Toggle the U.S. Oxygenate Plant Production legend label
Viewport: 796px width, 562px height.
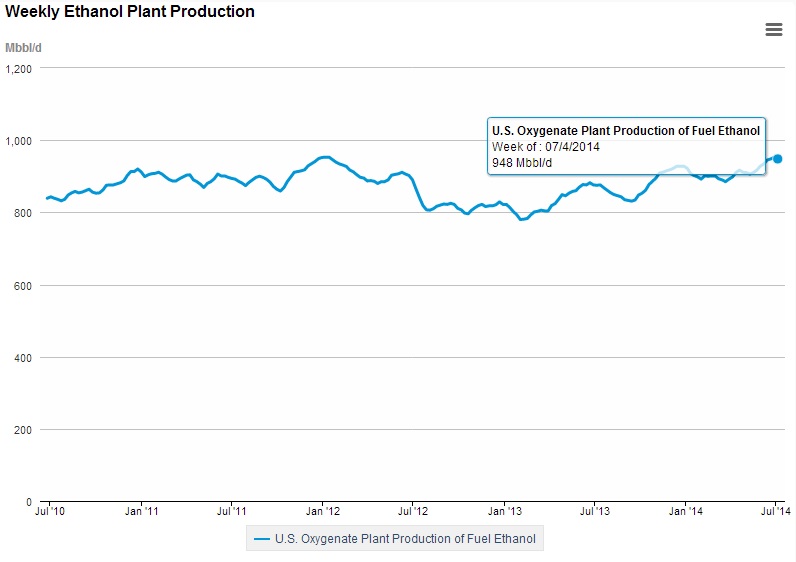(405, 539)
